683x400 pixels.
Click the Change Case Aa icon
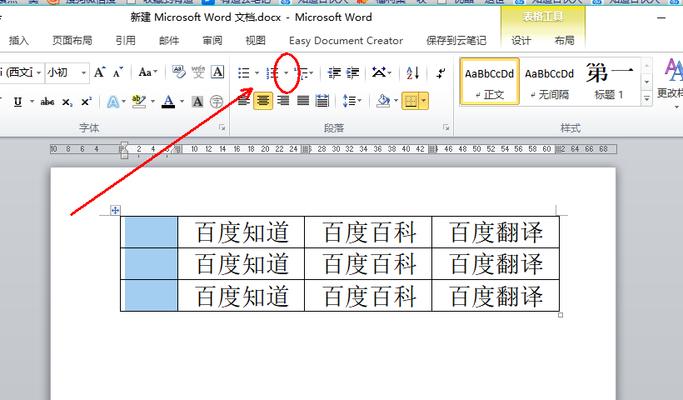[x=148, y=72]
